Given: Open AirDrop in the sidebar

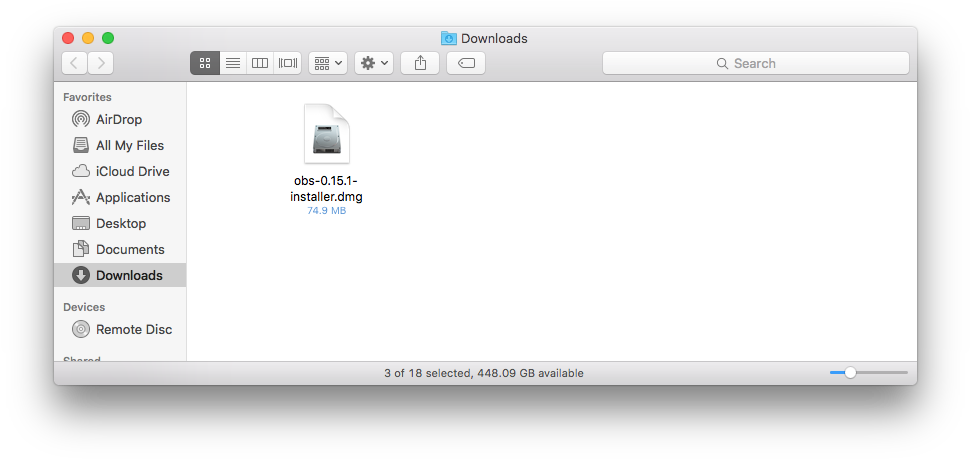Looking at the screenshot, I should coord(119,119).
